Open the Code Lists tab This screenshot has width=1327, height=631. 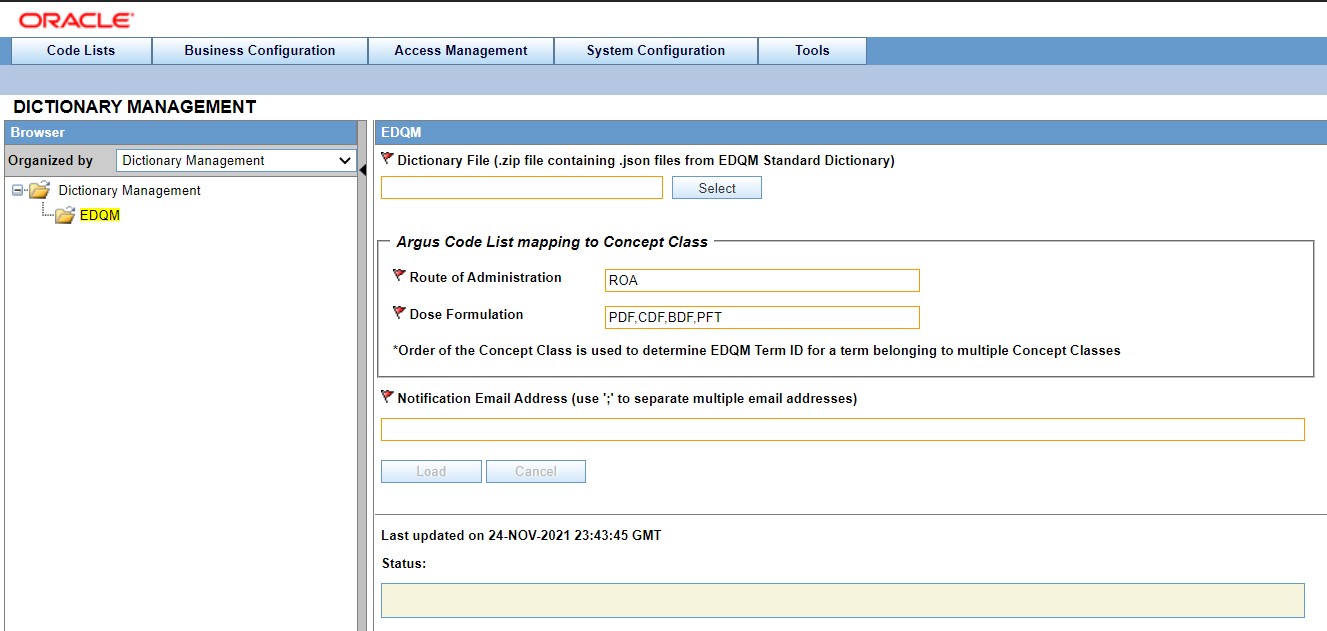click(x=80, y=50)
